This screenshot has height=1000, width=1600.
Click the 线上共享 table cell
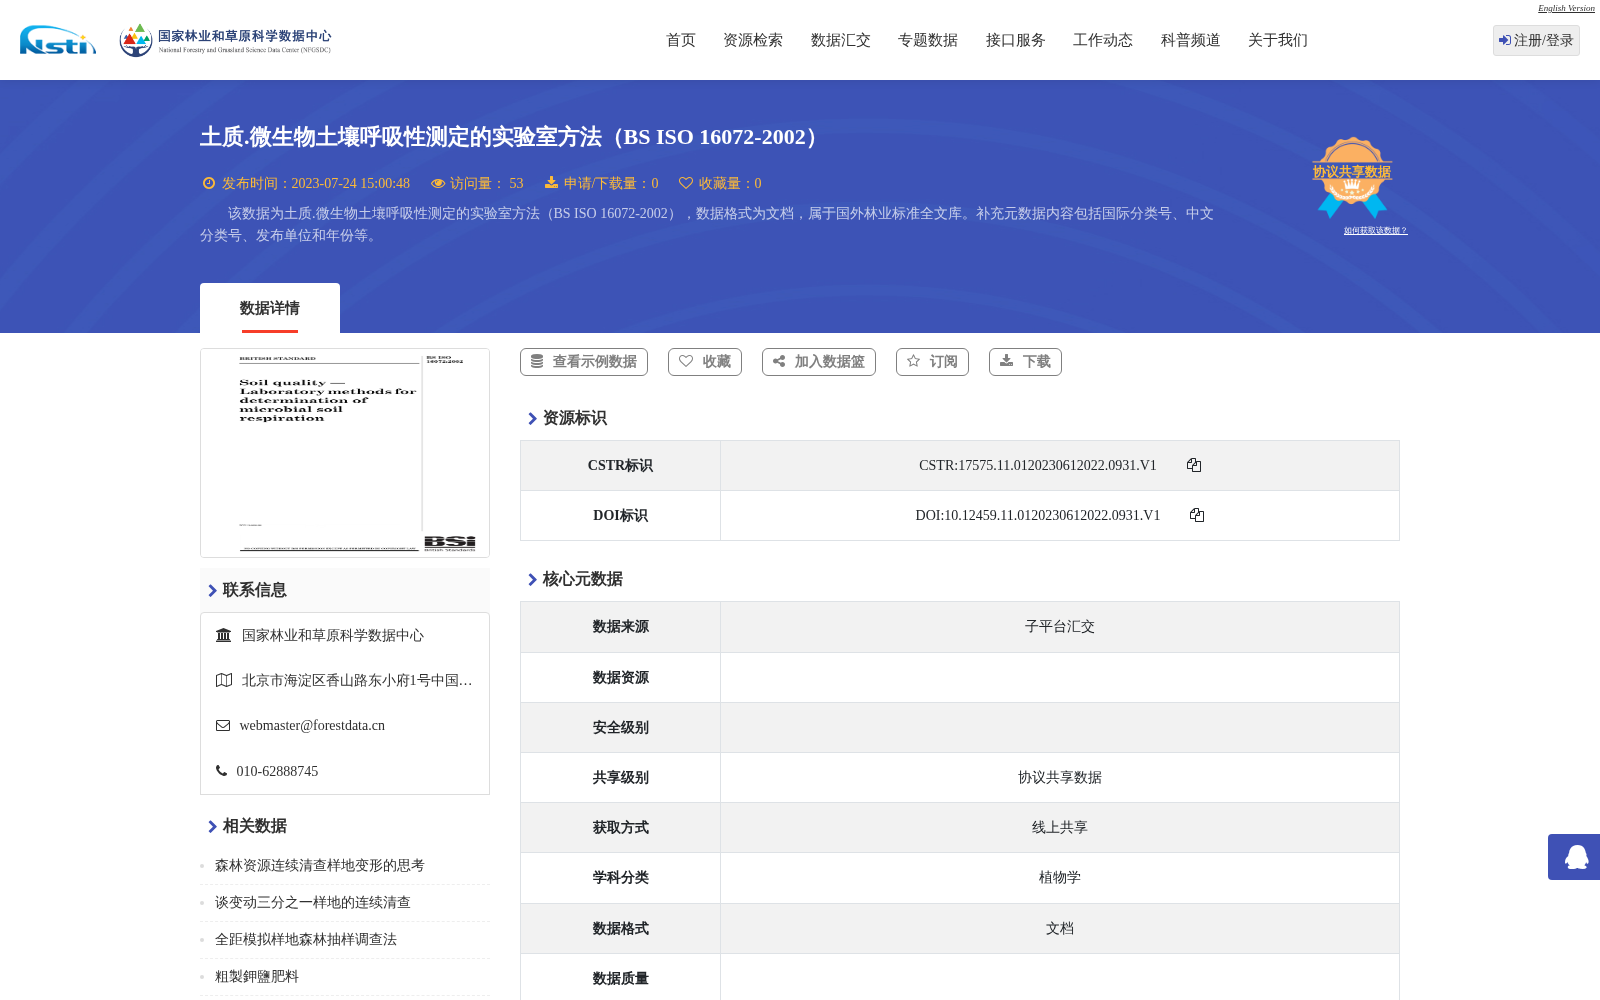pos(1060,828)
